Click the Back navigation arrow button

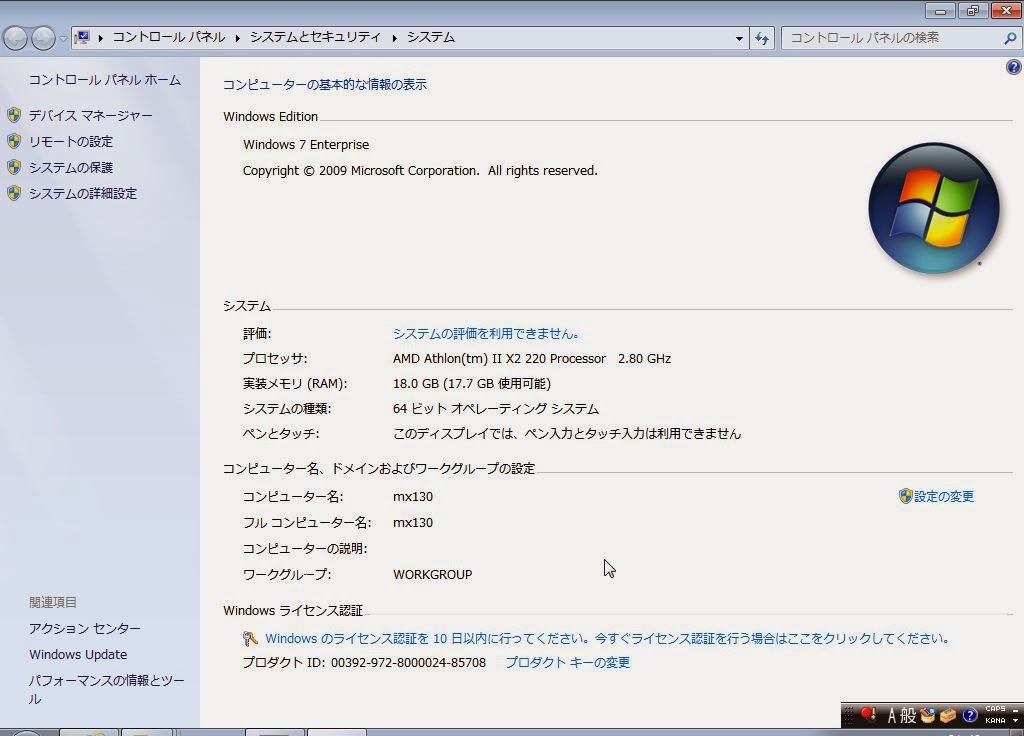[x=15, y=38]
